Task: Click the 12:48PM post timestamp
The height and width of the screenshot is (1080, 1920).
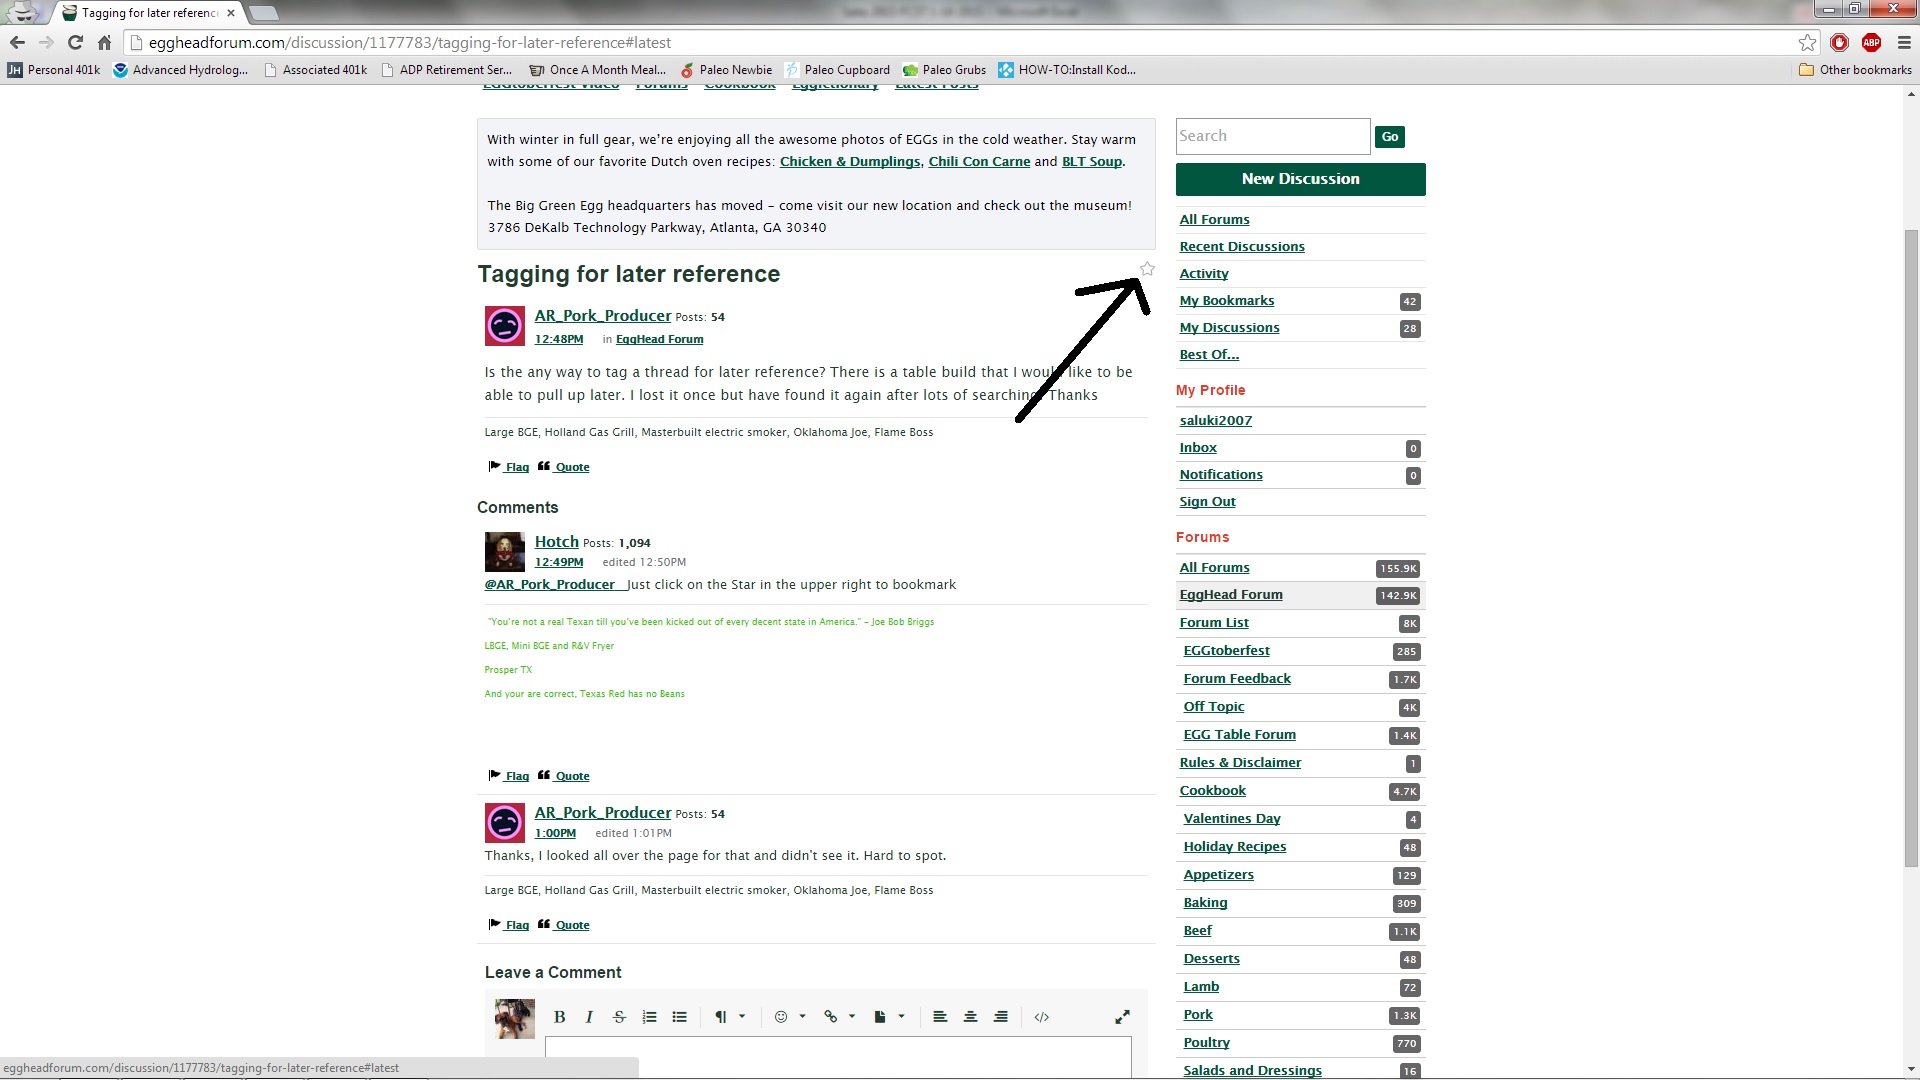Action: (558, 339)
